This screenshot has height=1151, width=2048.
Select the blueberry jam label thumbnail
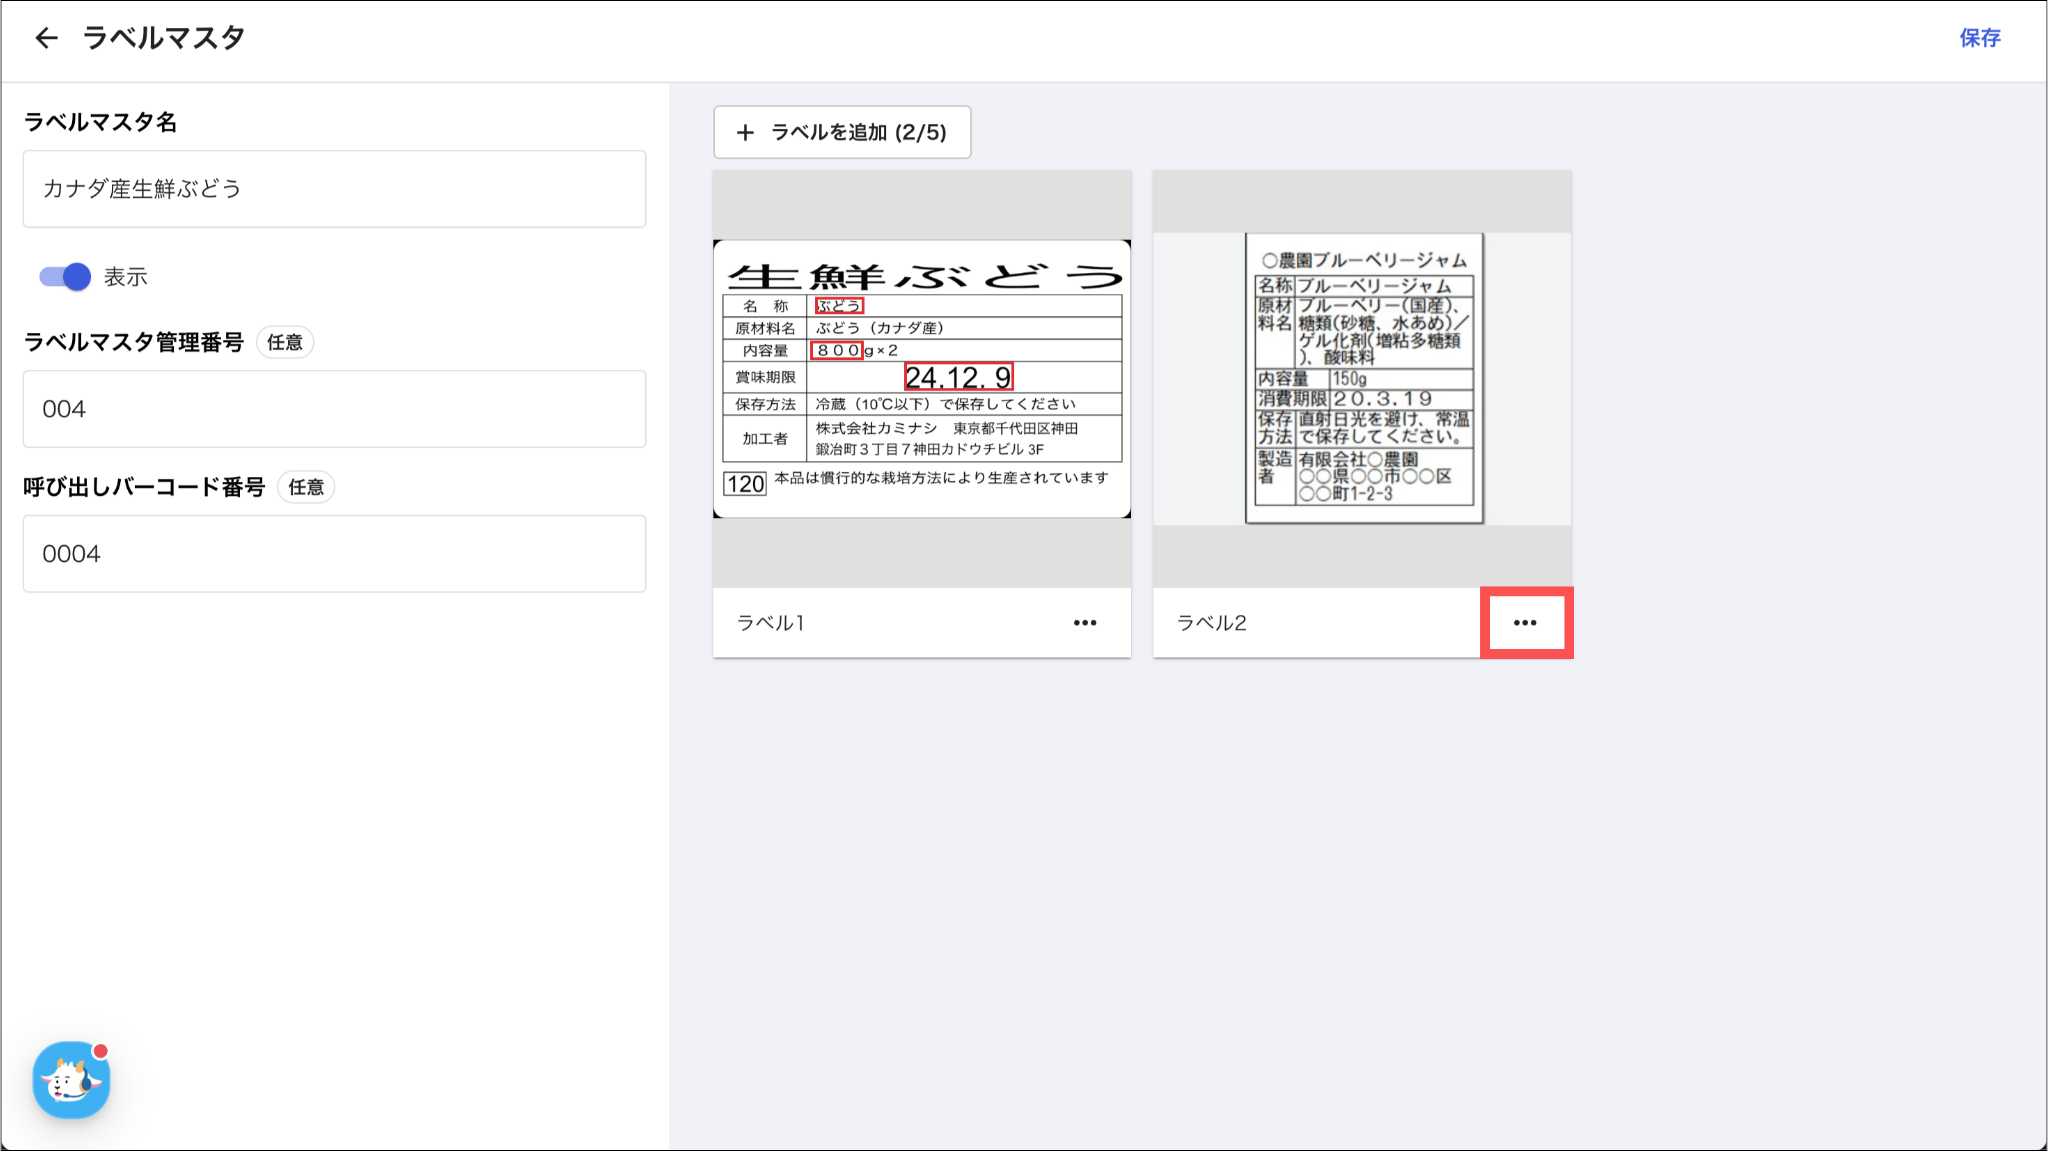[x=1363, y=379]
